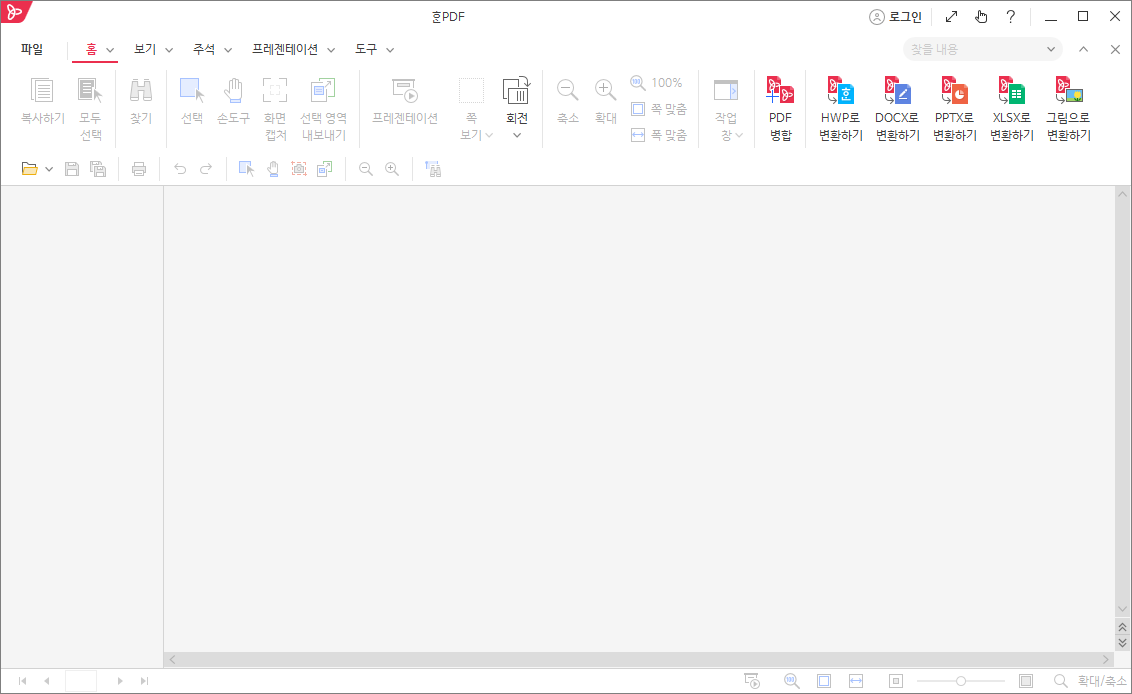The width and height of the screenshot is (1132, 694).
Task: Collapse the ribbon with the up chevron
Action: (1084, 49)
